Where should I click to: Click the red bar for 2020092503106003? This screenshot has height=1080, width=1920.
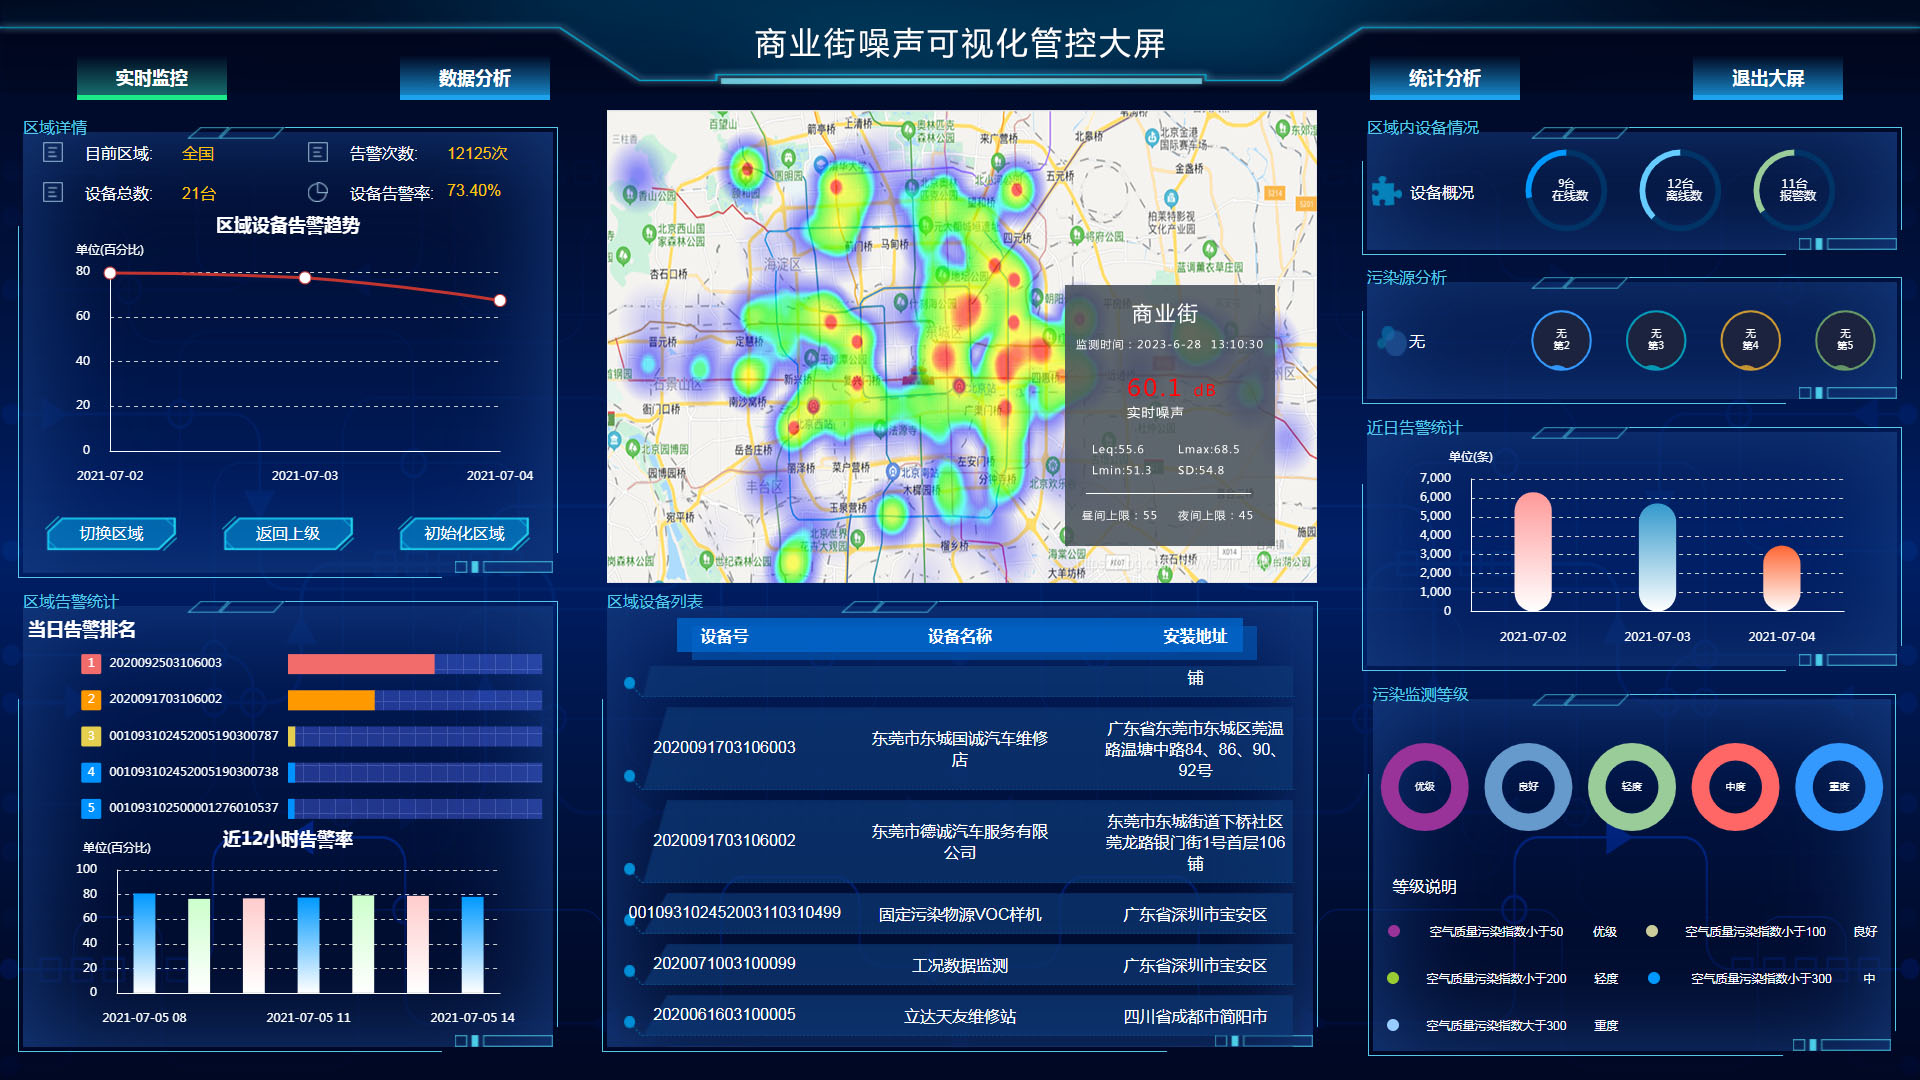point(361,664)
